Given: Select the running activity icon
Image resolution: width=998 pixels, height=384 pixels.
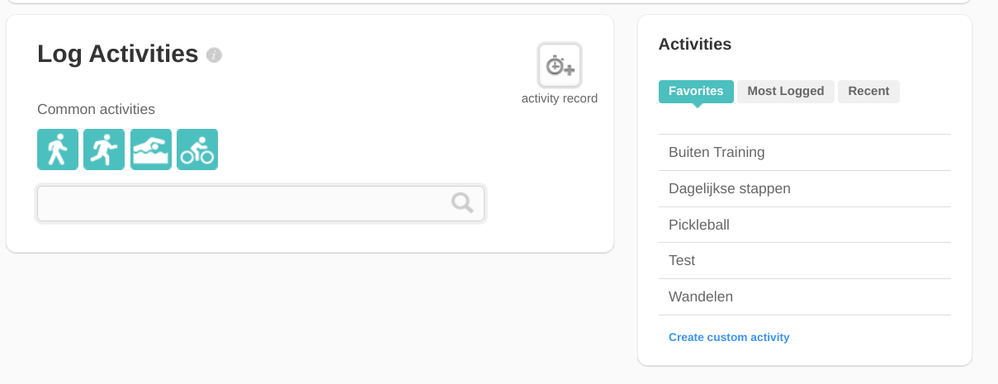Looking at the screenshot, I should [104, 150].
